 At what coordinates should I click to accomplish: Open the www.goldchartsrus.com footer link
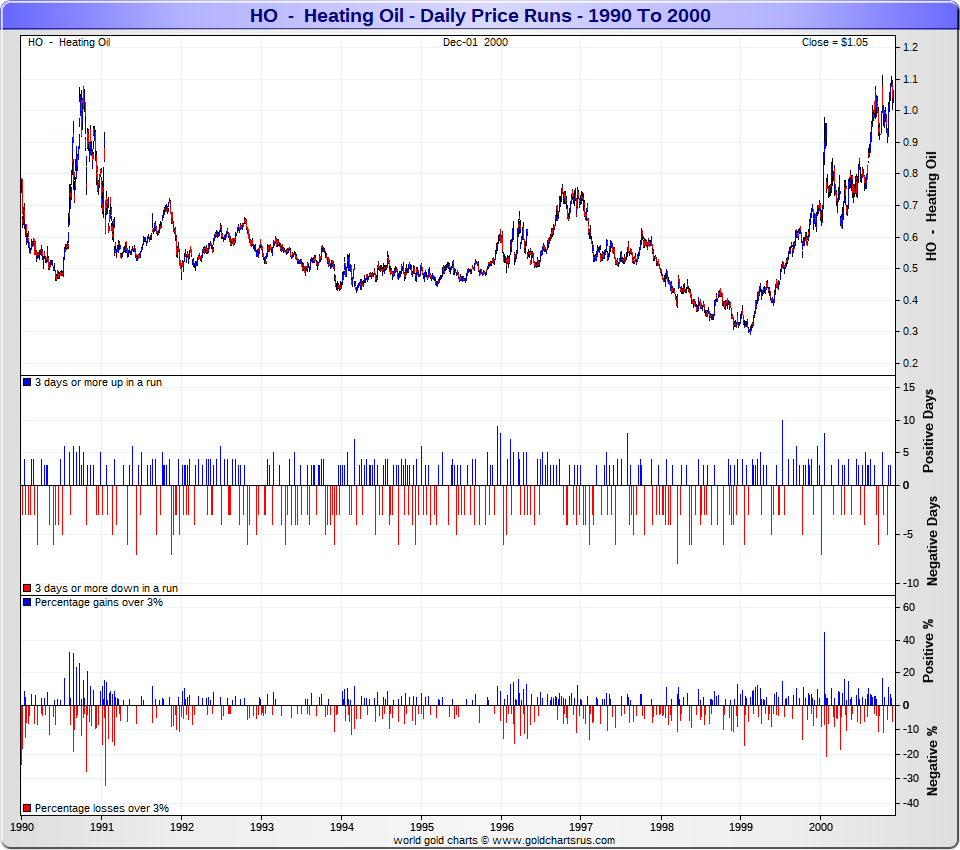[x=555, y=841]
